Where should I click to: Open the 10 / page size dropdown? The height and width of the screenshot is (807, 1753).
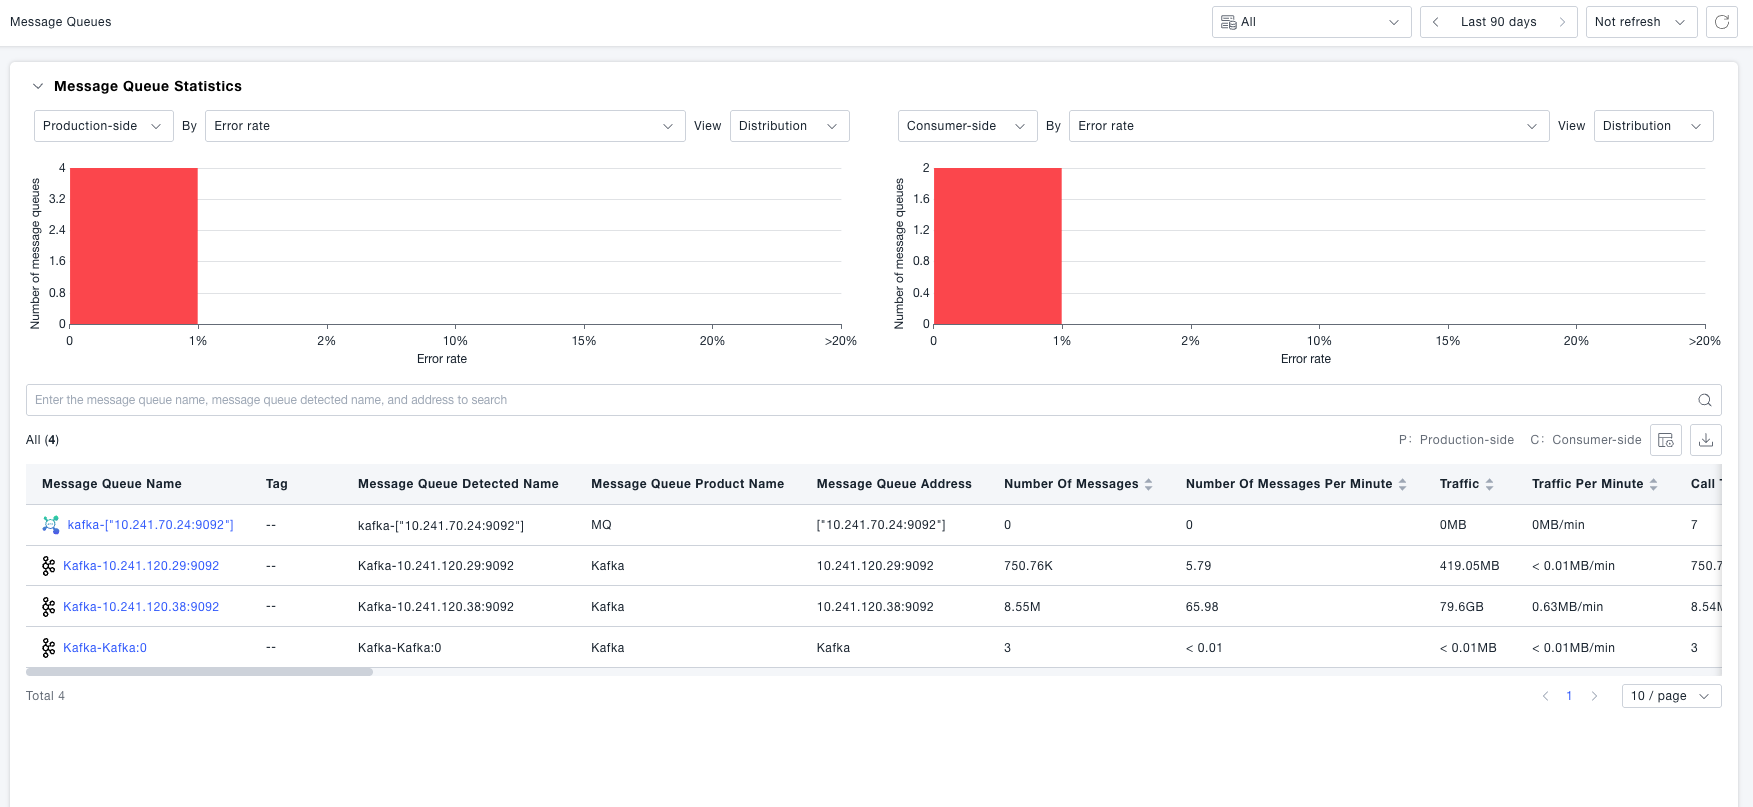click(1670, 696)
